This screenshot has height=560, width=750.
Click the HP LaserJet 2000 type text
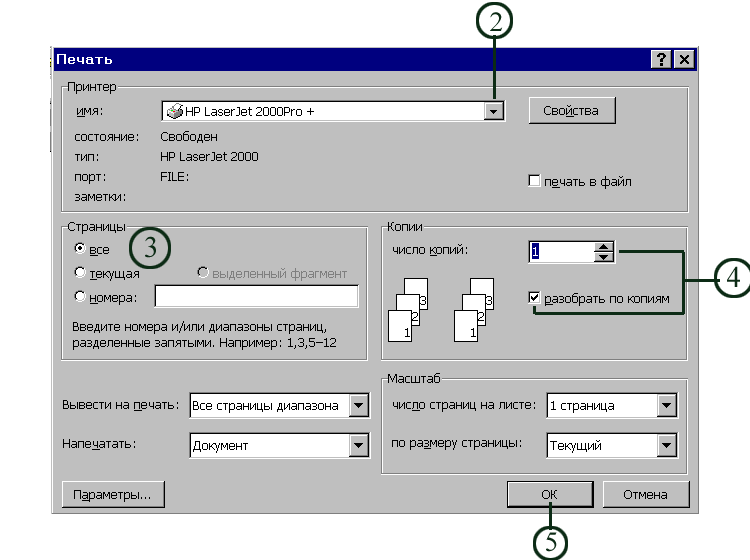[209, 157]
